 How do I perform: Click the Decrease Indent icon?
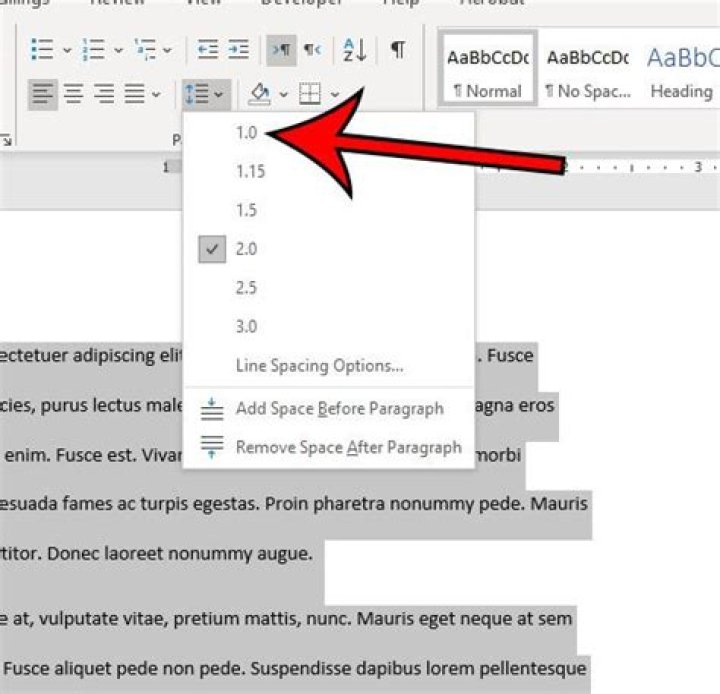pos(207,49)
